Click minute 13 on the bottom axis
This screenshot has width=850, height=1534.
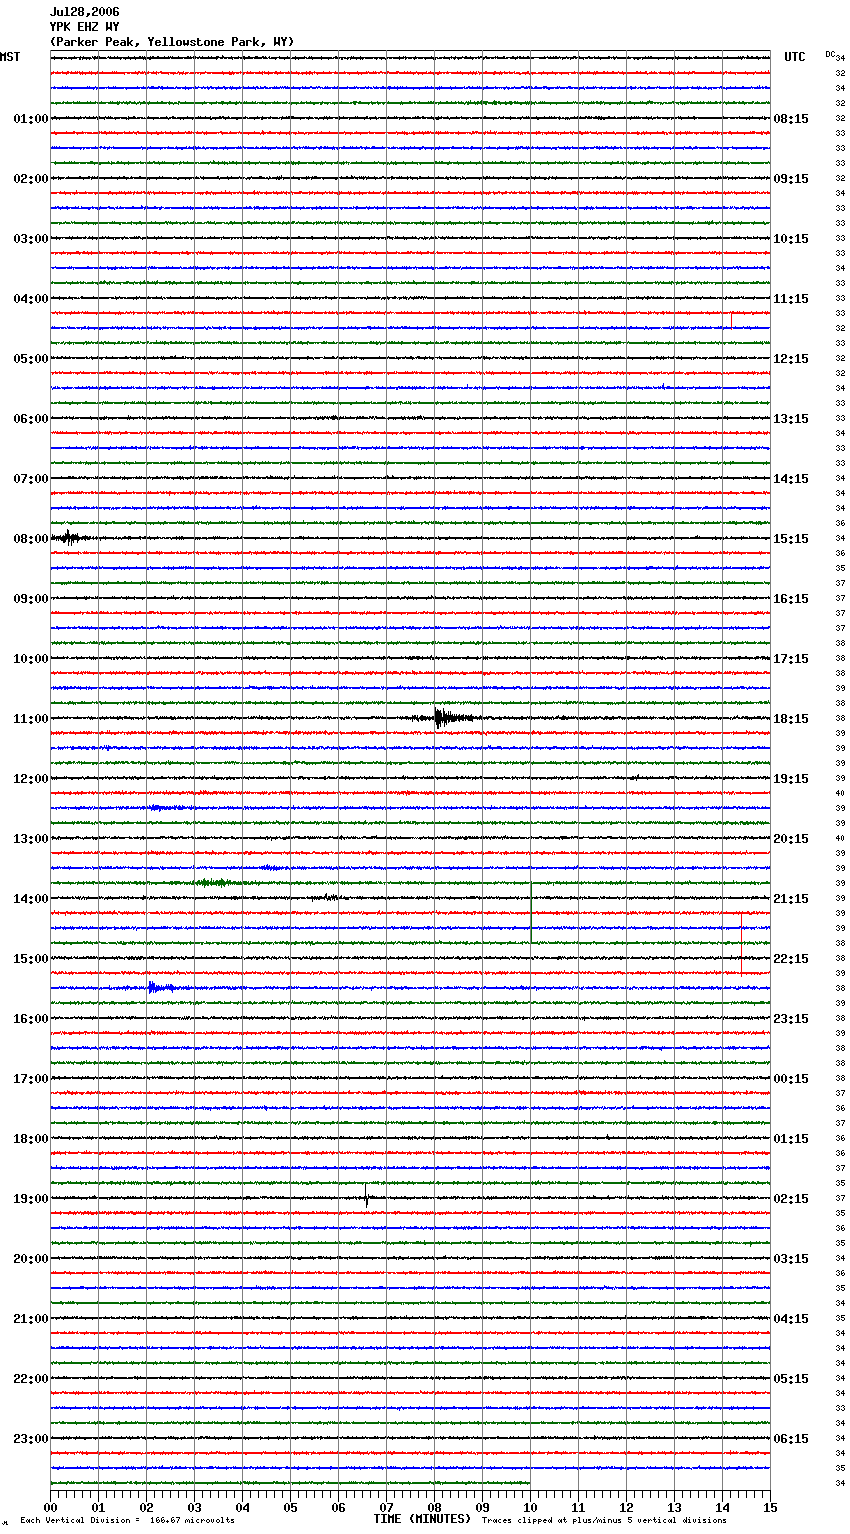674,1507
